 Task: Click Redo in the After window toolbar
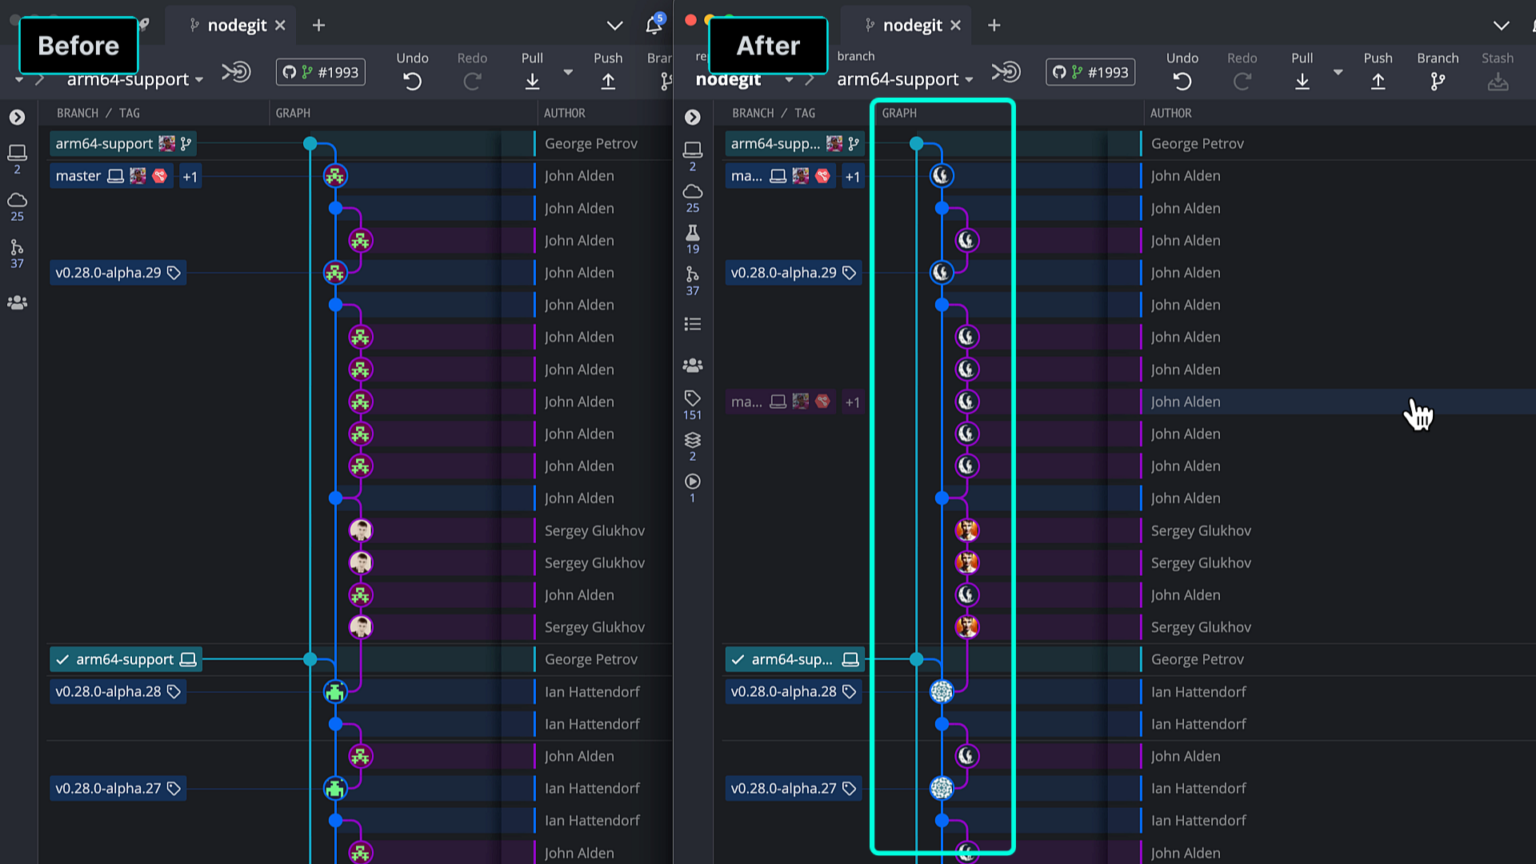coord(1242,71)
